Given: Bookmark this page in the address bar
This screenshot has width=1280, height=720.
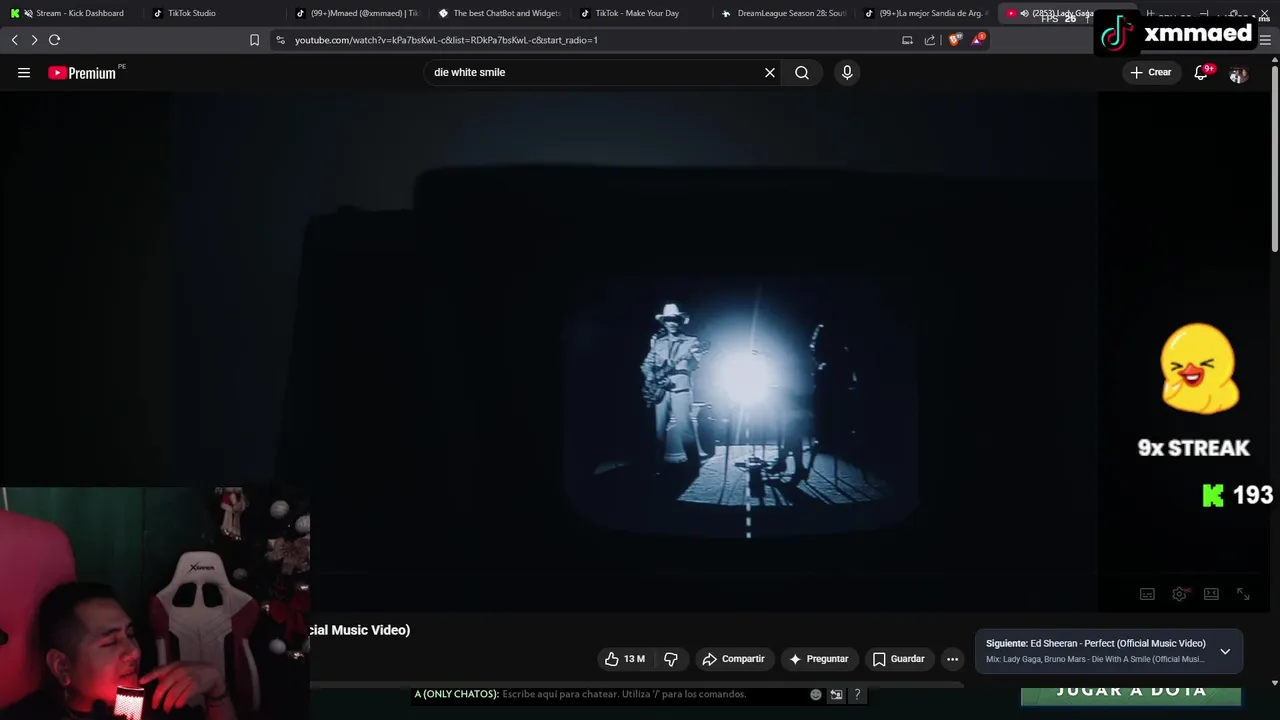Looking at the screenshot, I should 254,40.
